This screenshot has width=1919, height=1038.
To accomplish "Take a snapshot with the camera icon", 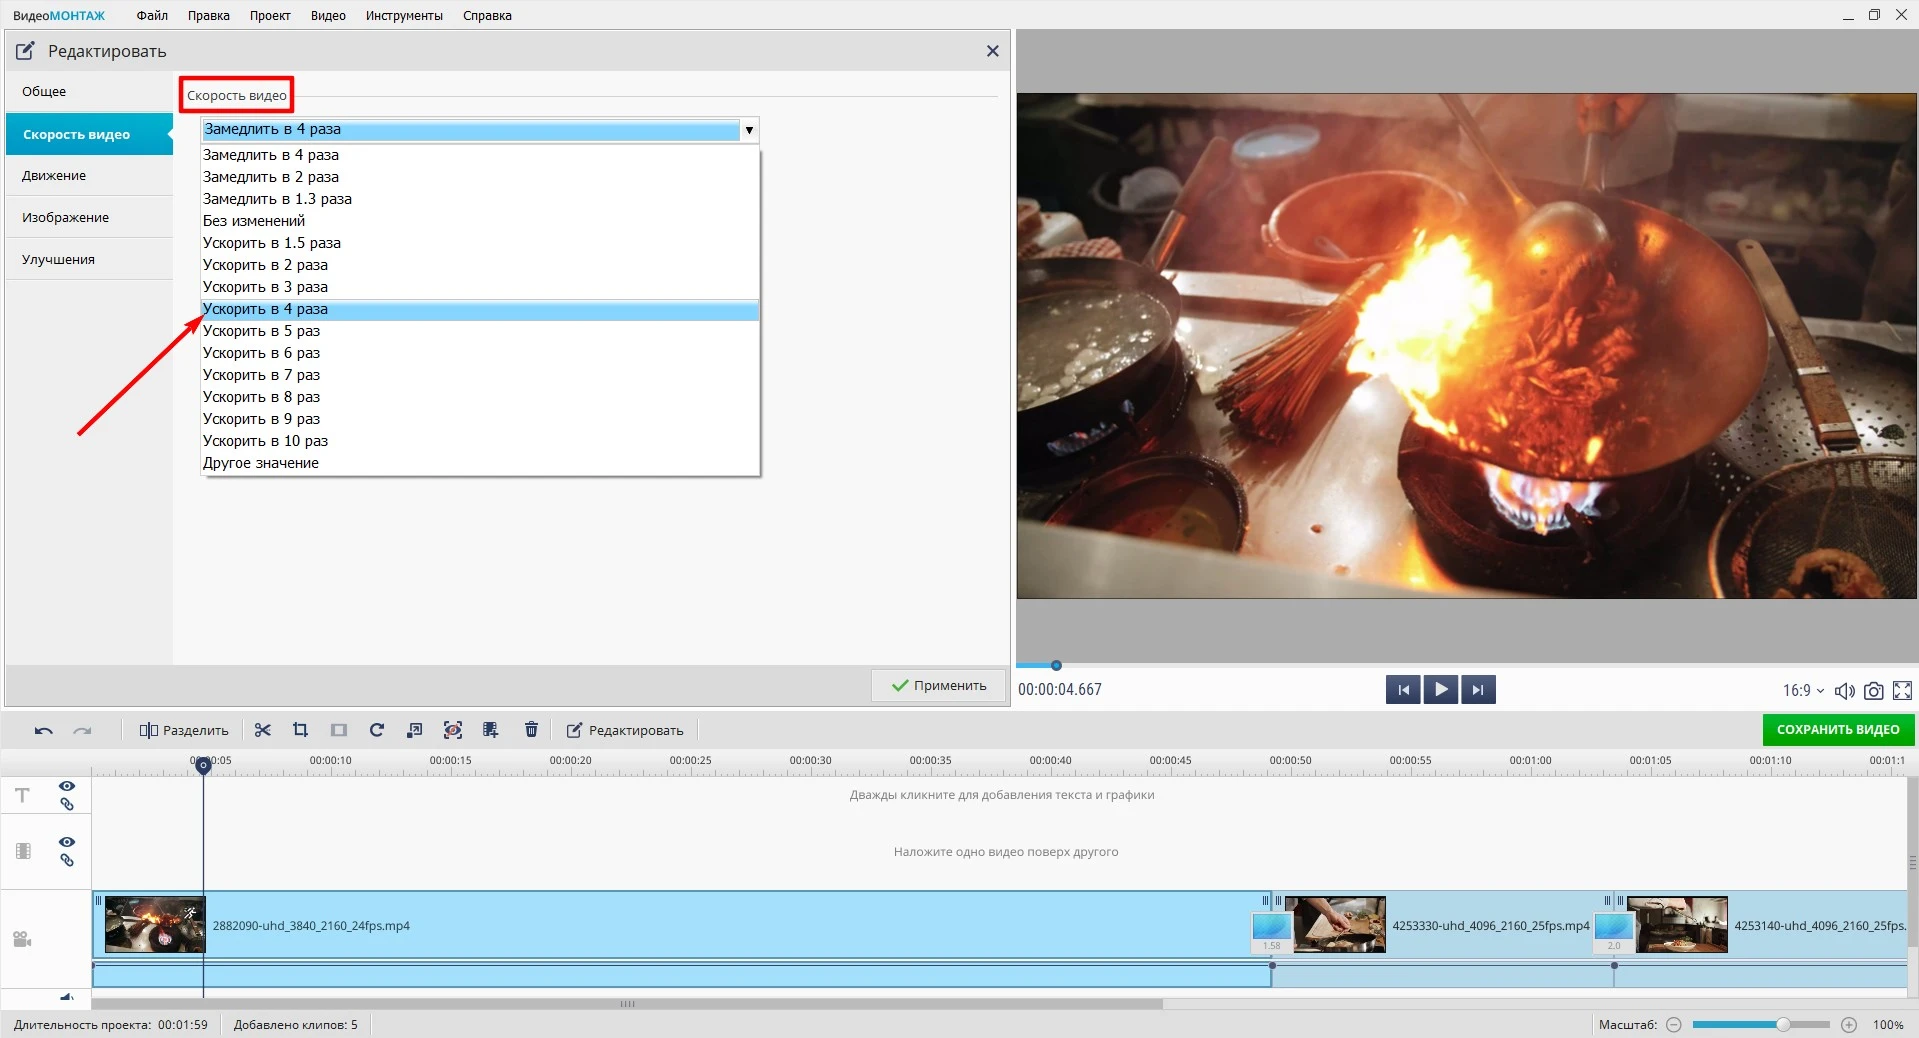I will pos(1874,690).
